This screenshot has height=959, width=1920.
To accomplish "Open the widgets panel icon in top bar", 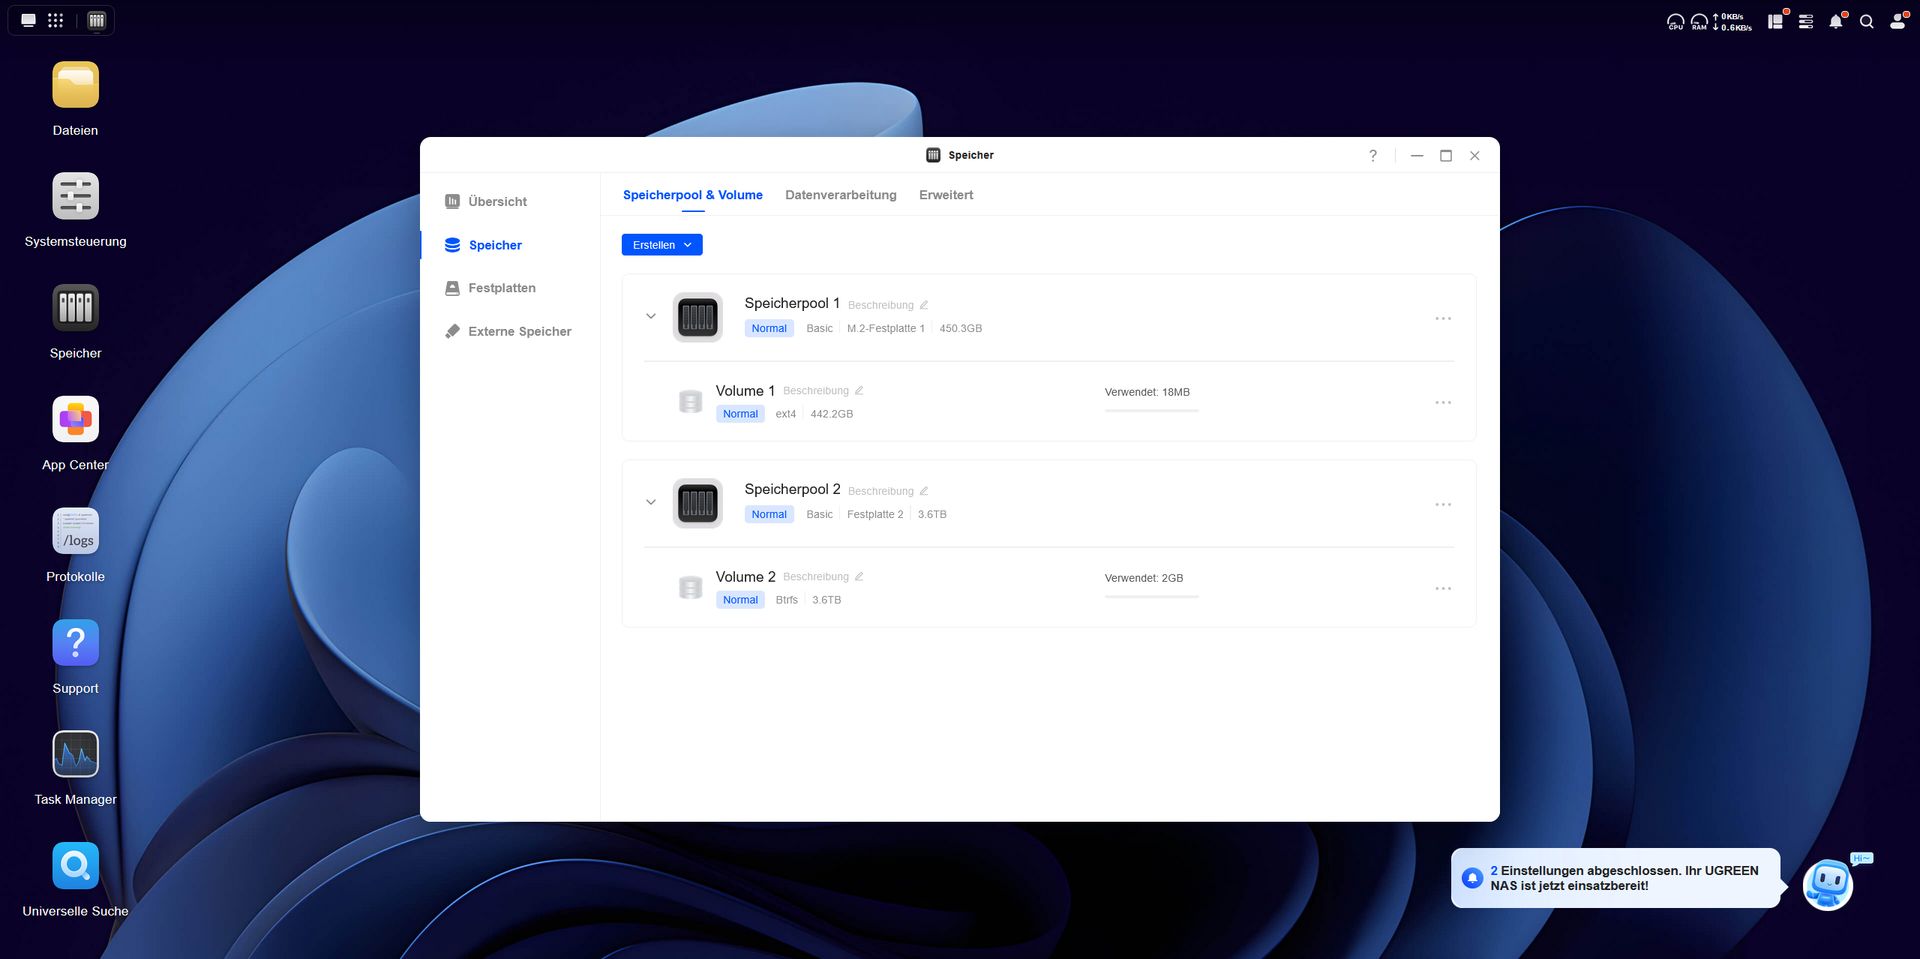I will point(1776,21).
